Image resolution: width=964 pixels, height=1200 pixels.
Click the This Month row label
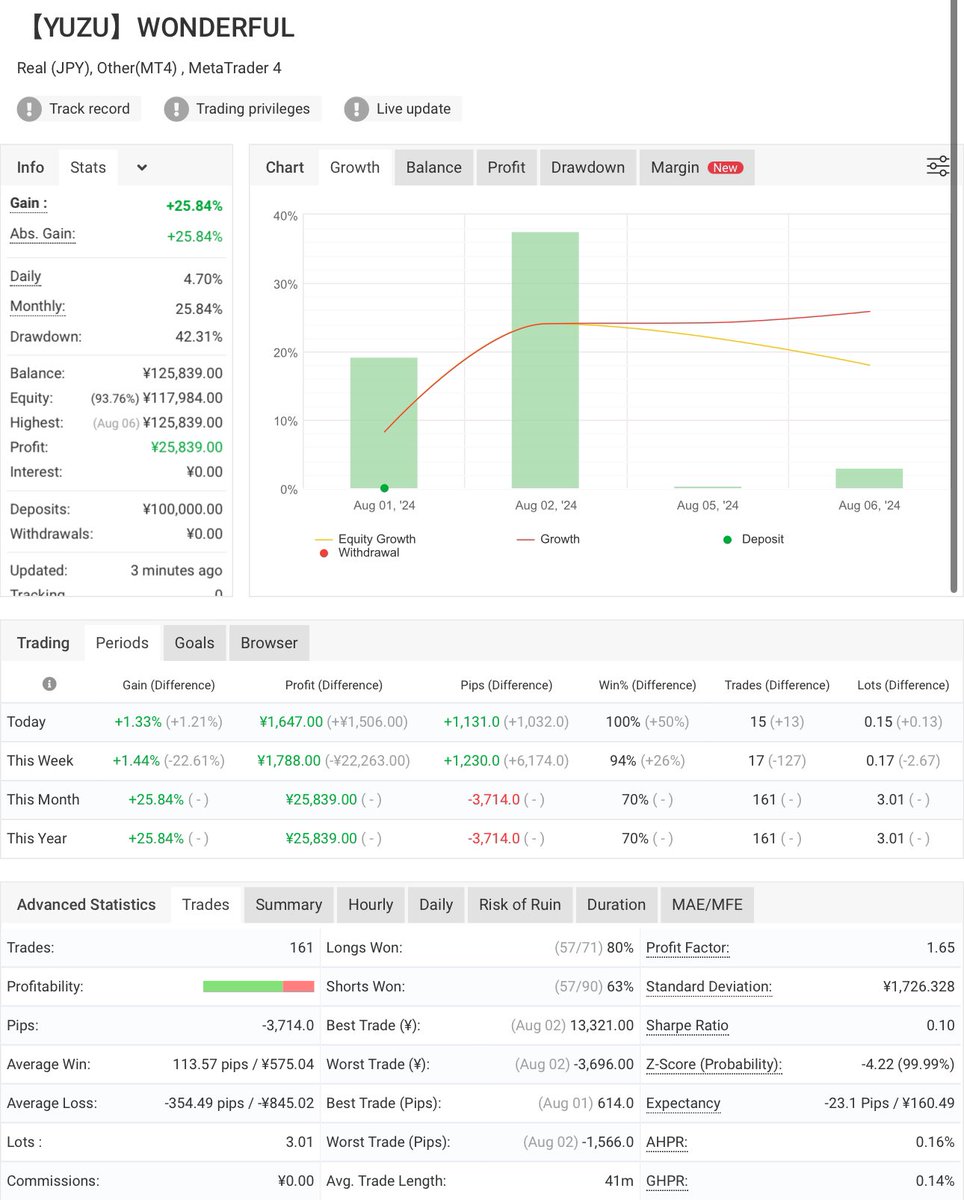point(43,800)
